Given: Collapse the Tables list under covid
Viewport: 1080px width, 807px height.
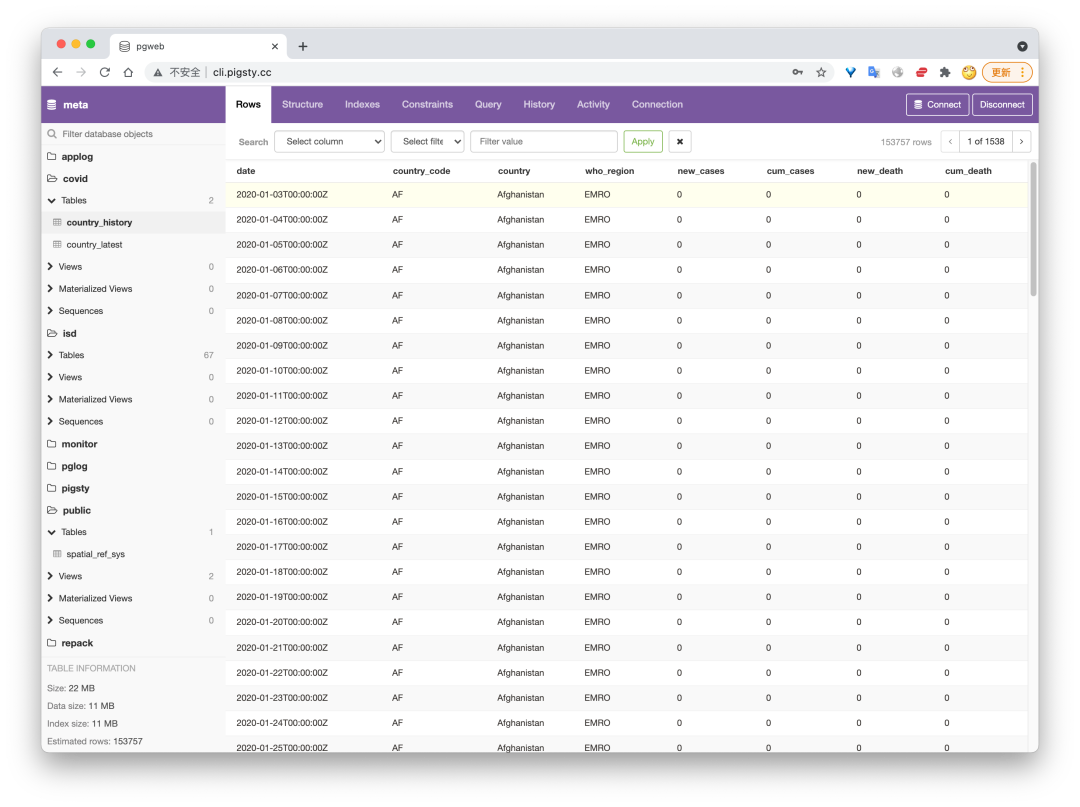Looking at the screenshot, I should pyautogui.click(x=51, y=200).
